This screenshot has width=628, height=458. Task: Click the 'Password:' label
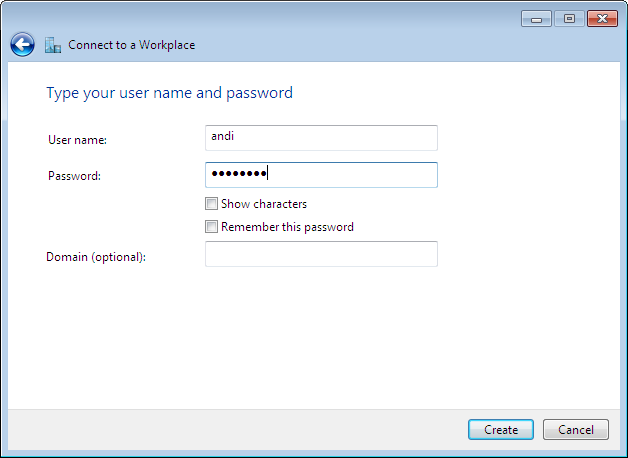[75, 176]
